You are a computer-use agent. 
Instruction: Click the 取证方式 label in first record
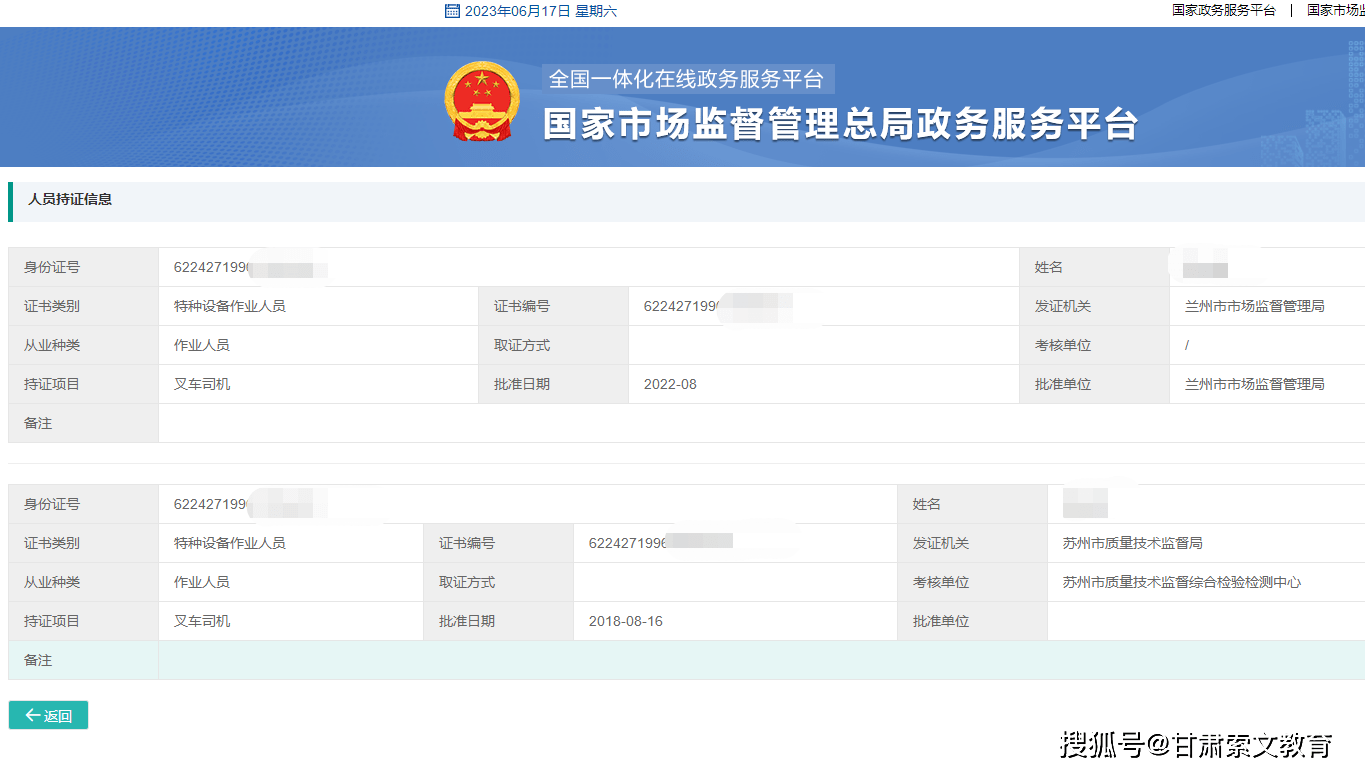522,345
